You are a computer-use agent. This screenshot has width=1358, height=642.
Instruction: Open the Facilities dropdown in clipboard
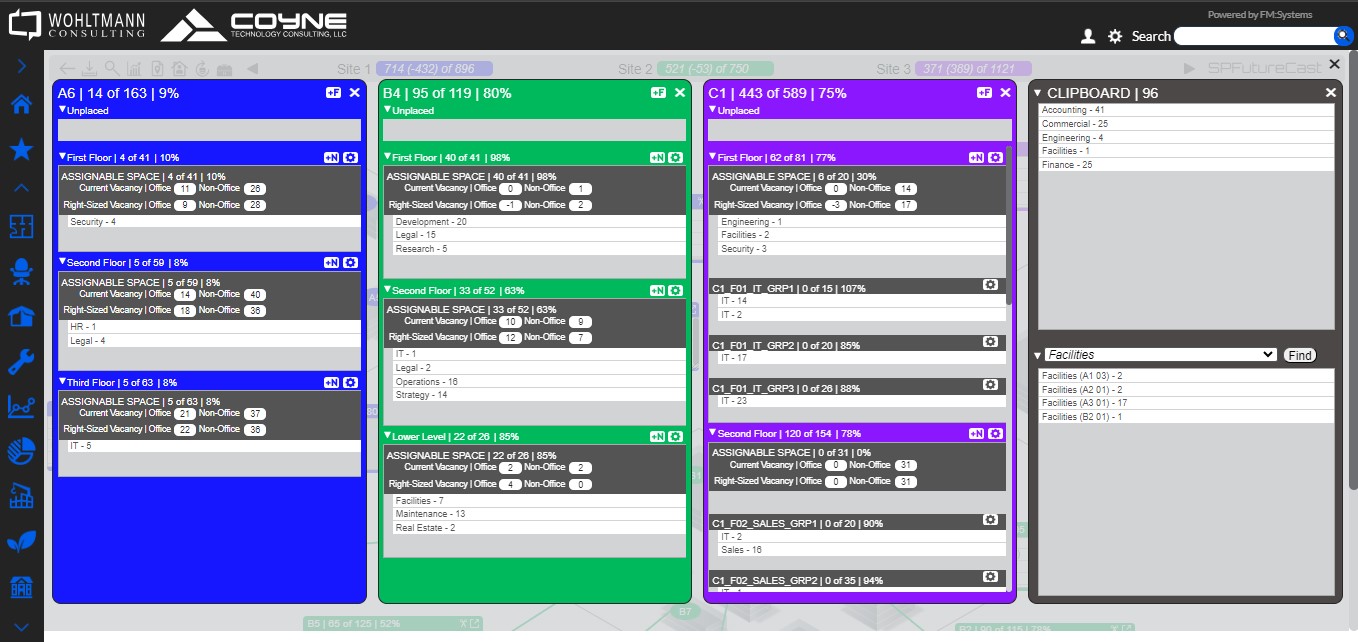[x=1160, y=355]
